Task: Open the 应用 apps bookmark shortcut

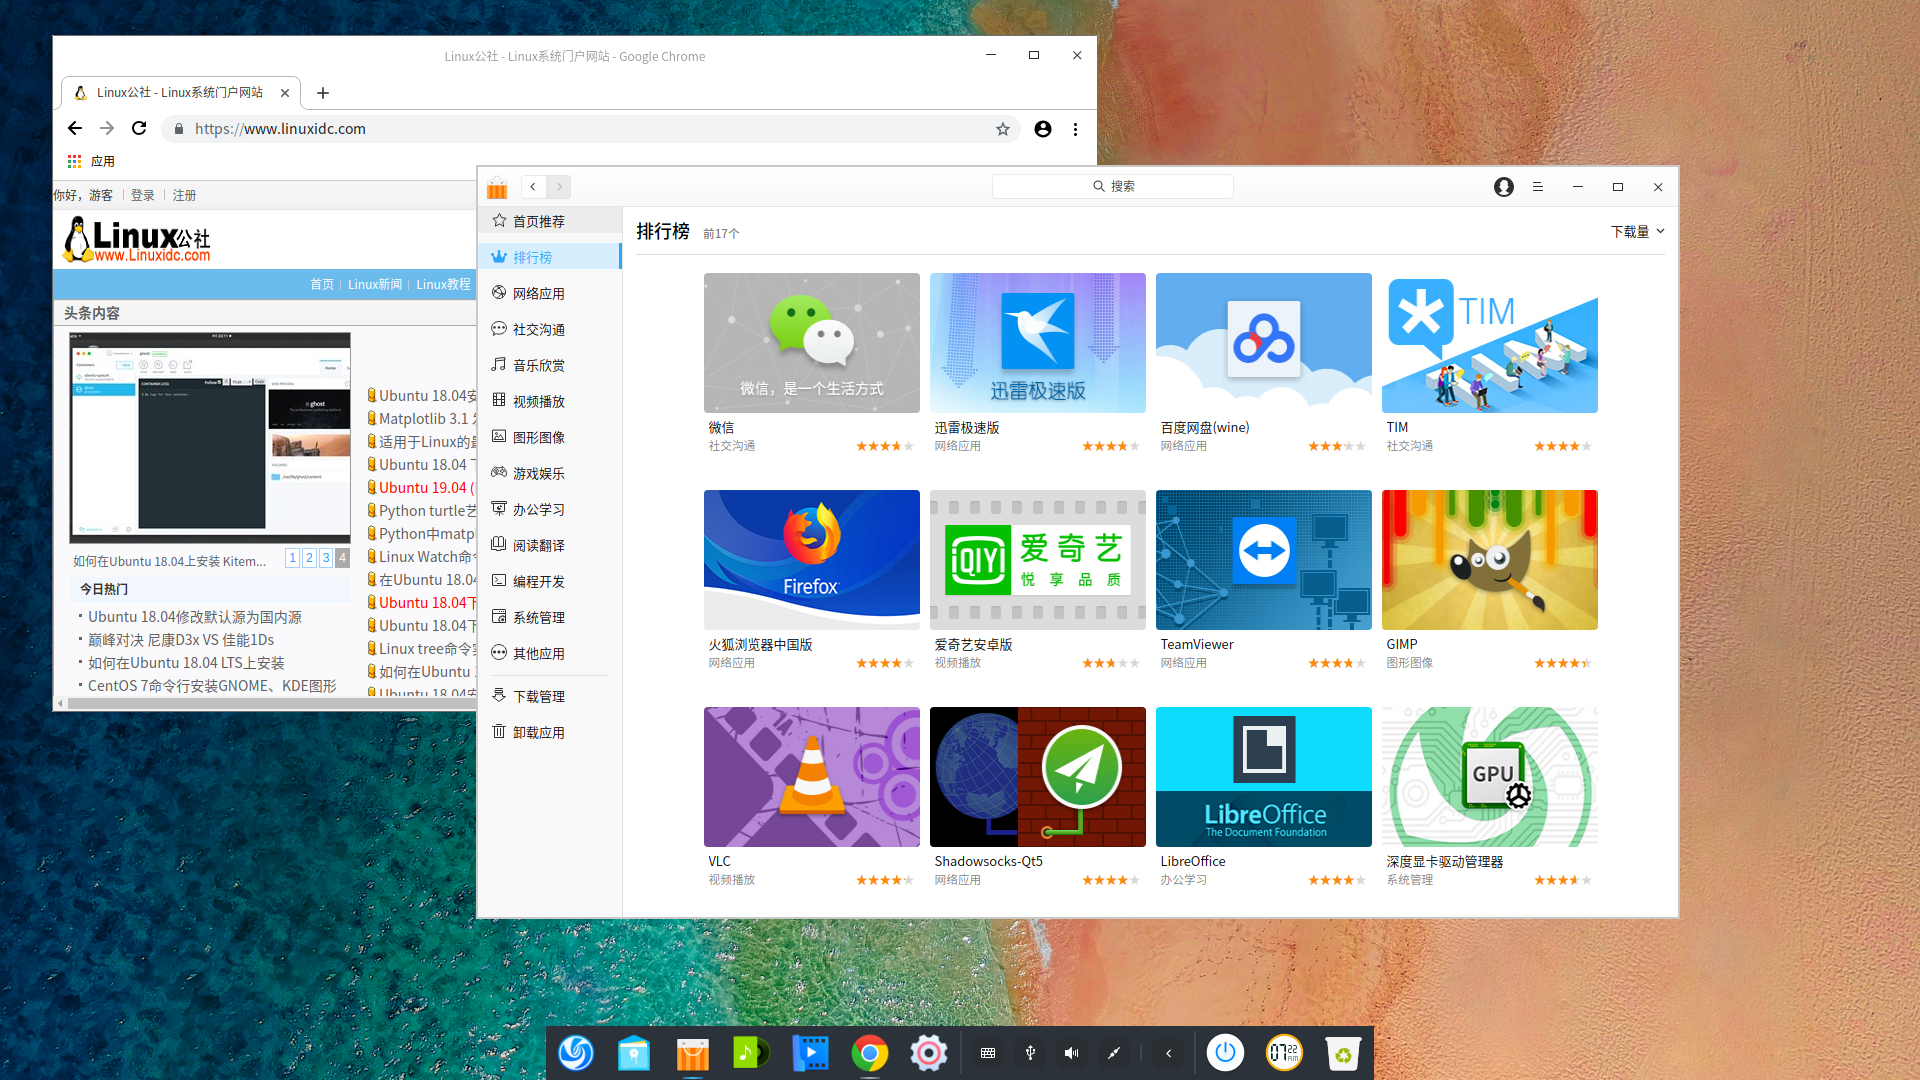Action: pos(91,161)
